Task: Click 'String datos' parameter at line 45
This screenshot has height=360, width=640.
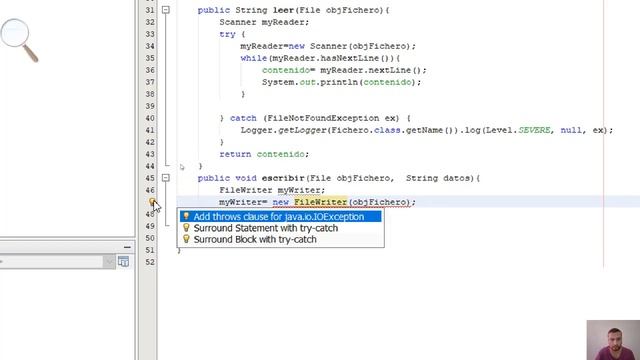Action: tap(438, 178)
